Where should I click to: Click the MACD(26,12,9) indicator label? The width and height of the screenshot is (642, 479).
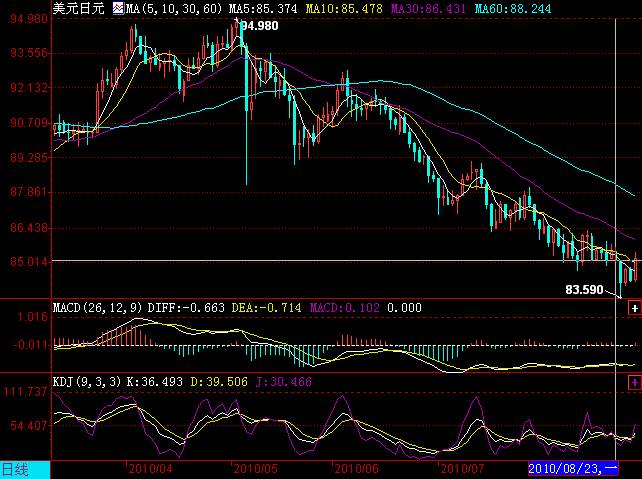pos(97,308)
